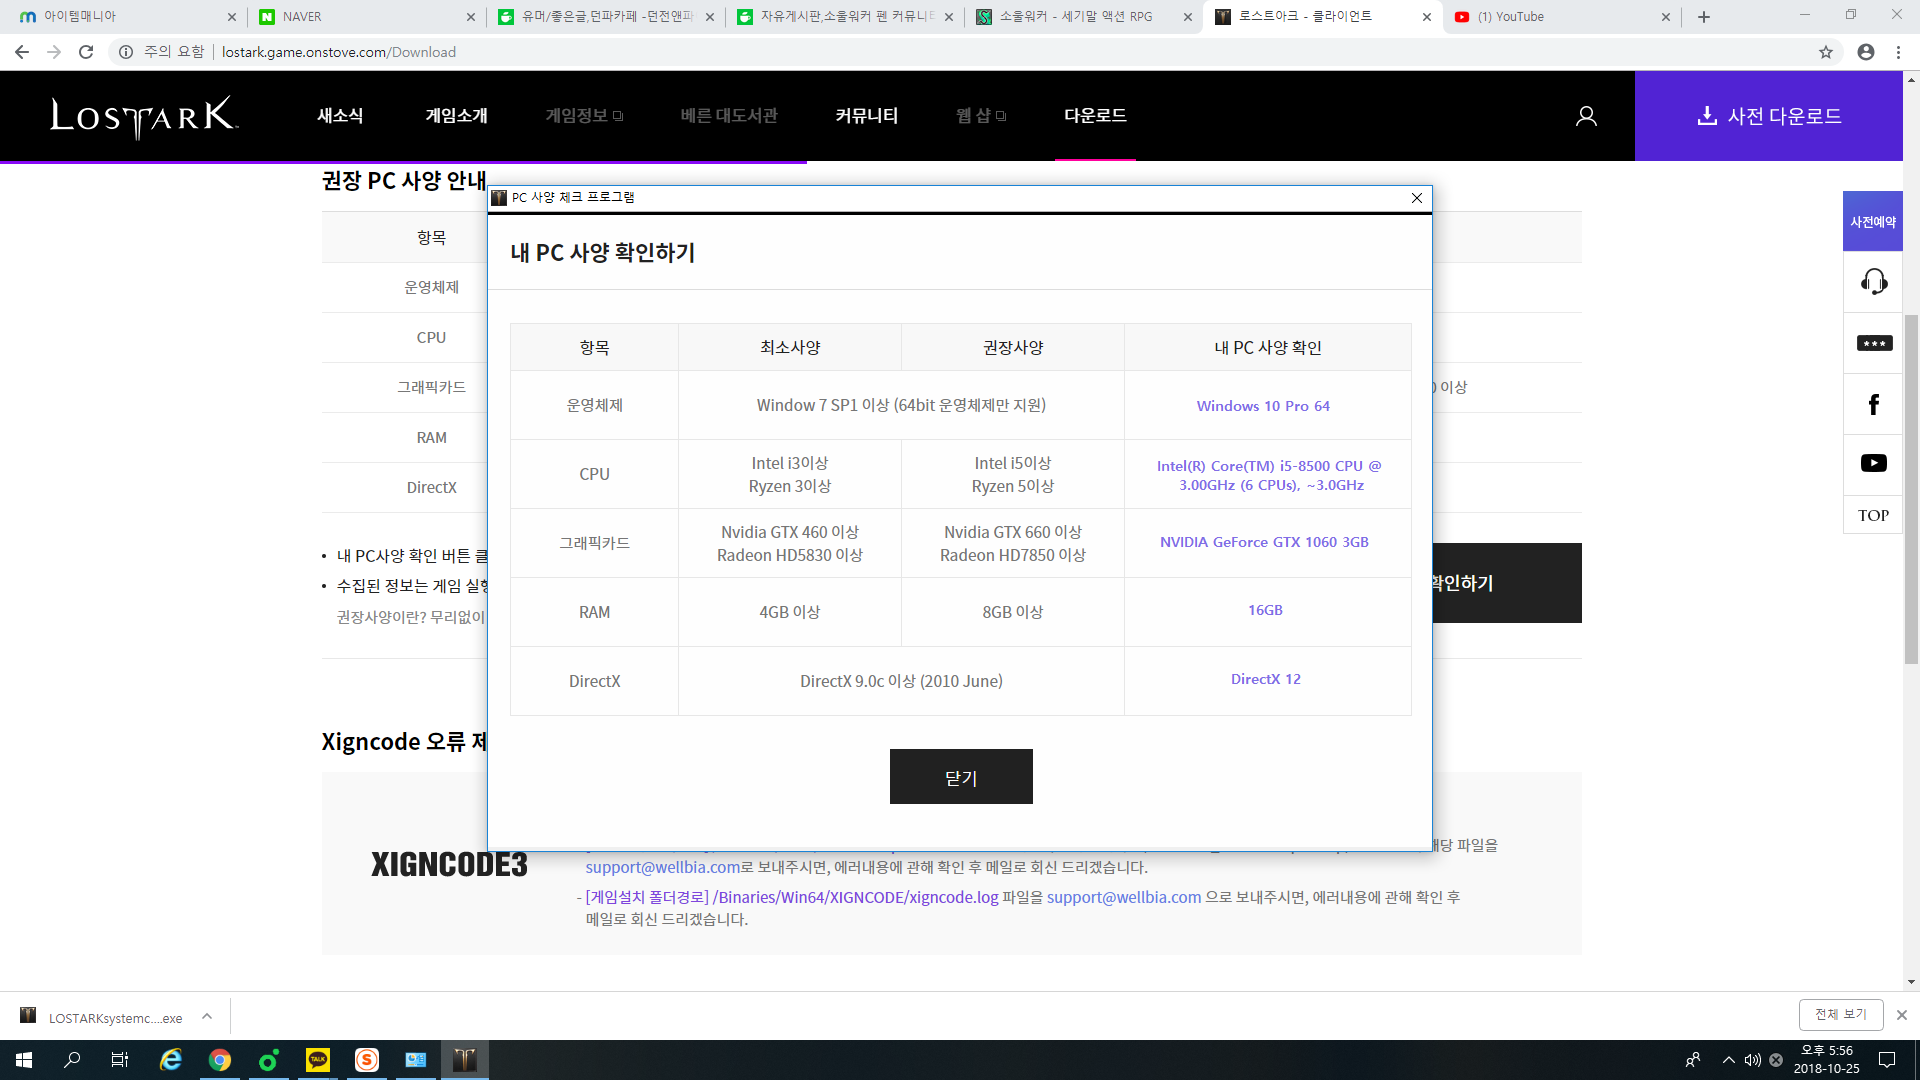This screenshot has width=1920, height=1080.
Task: Click the 사전 다운로드 button
Action: pyautogui.click(x=1768, y=116)
